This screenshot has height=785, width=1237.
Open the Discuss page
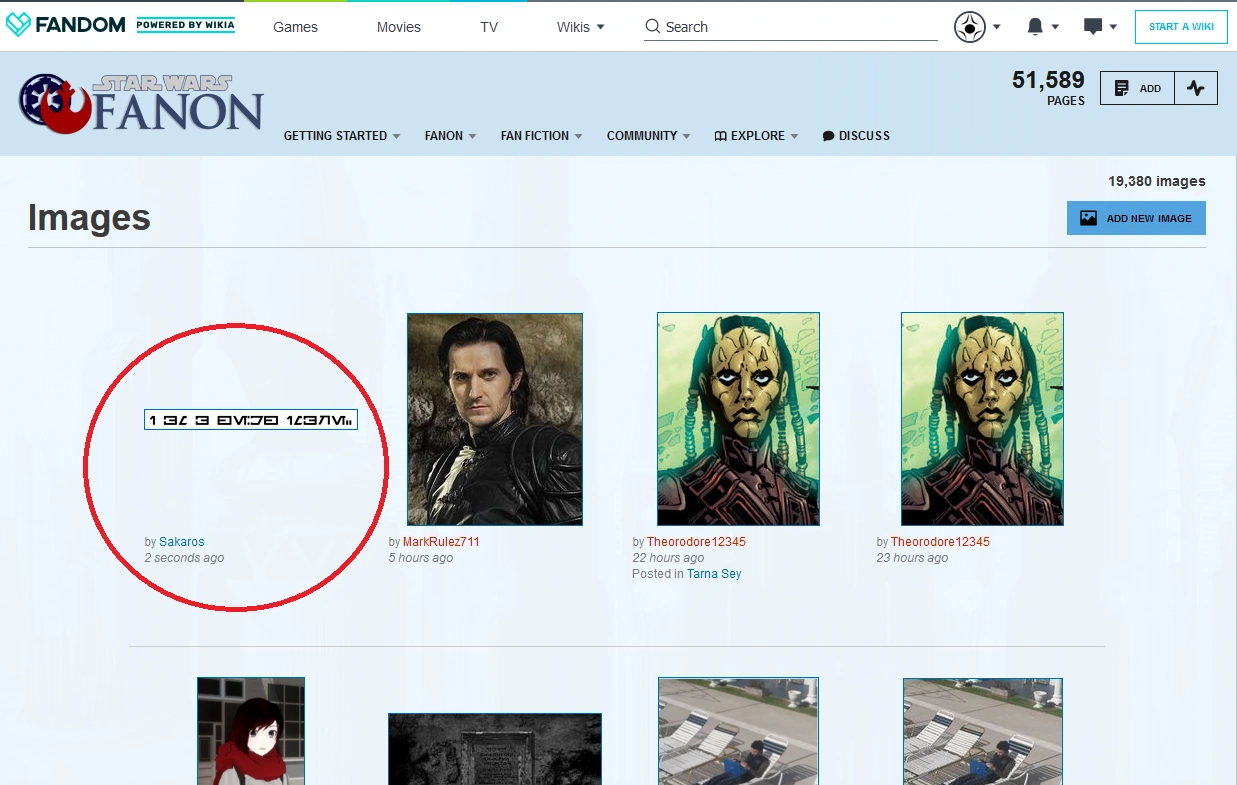tap(856, 136)
